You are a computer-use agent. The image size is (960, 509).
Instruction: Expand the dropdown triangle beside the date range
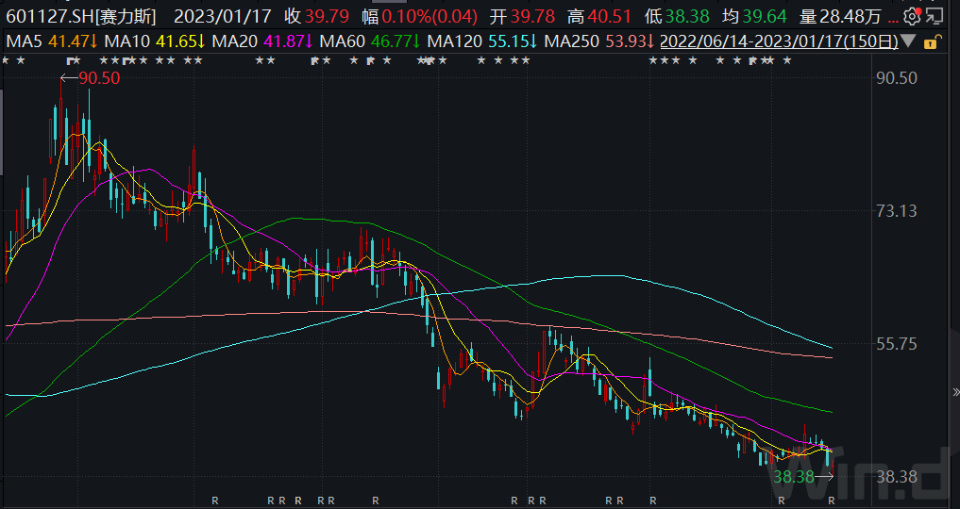907,42
